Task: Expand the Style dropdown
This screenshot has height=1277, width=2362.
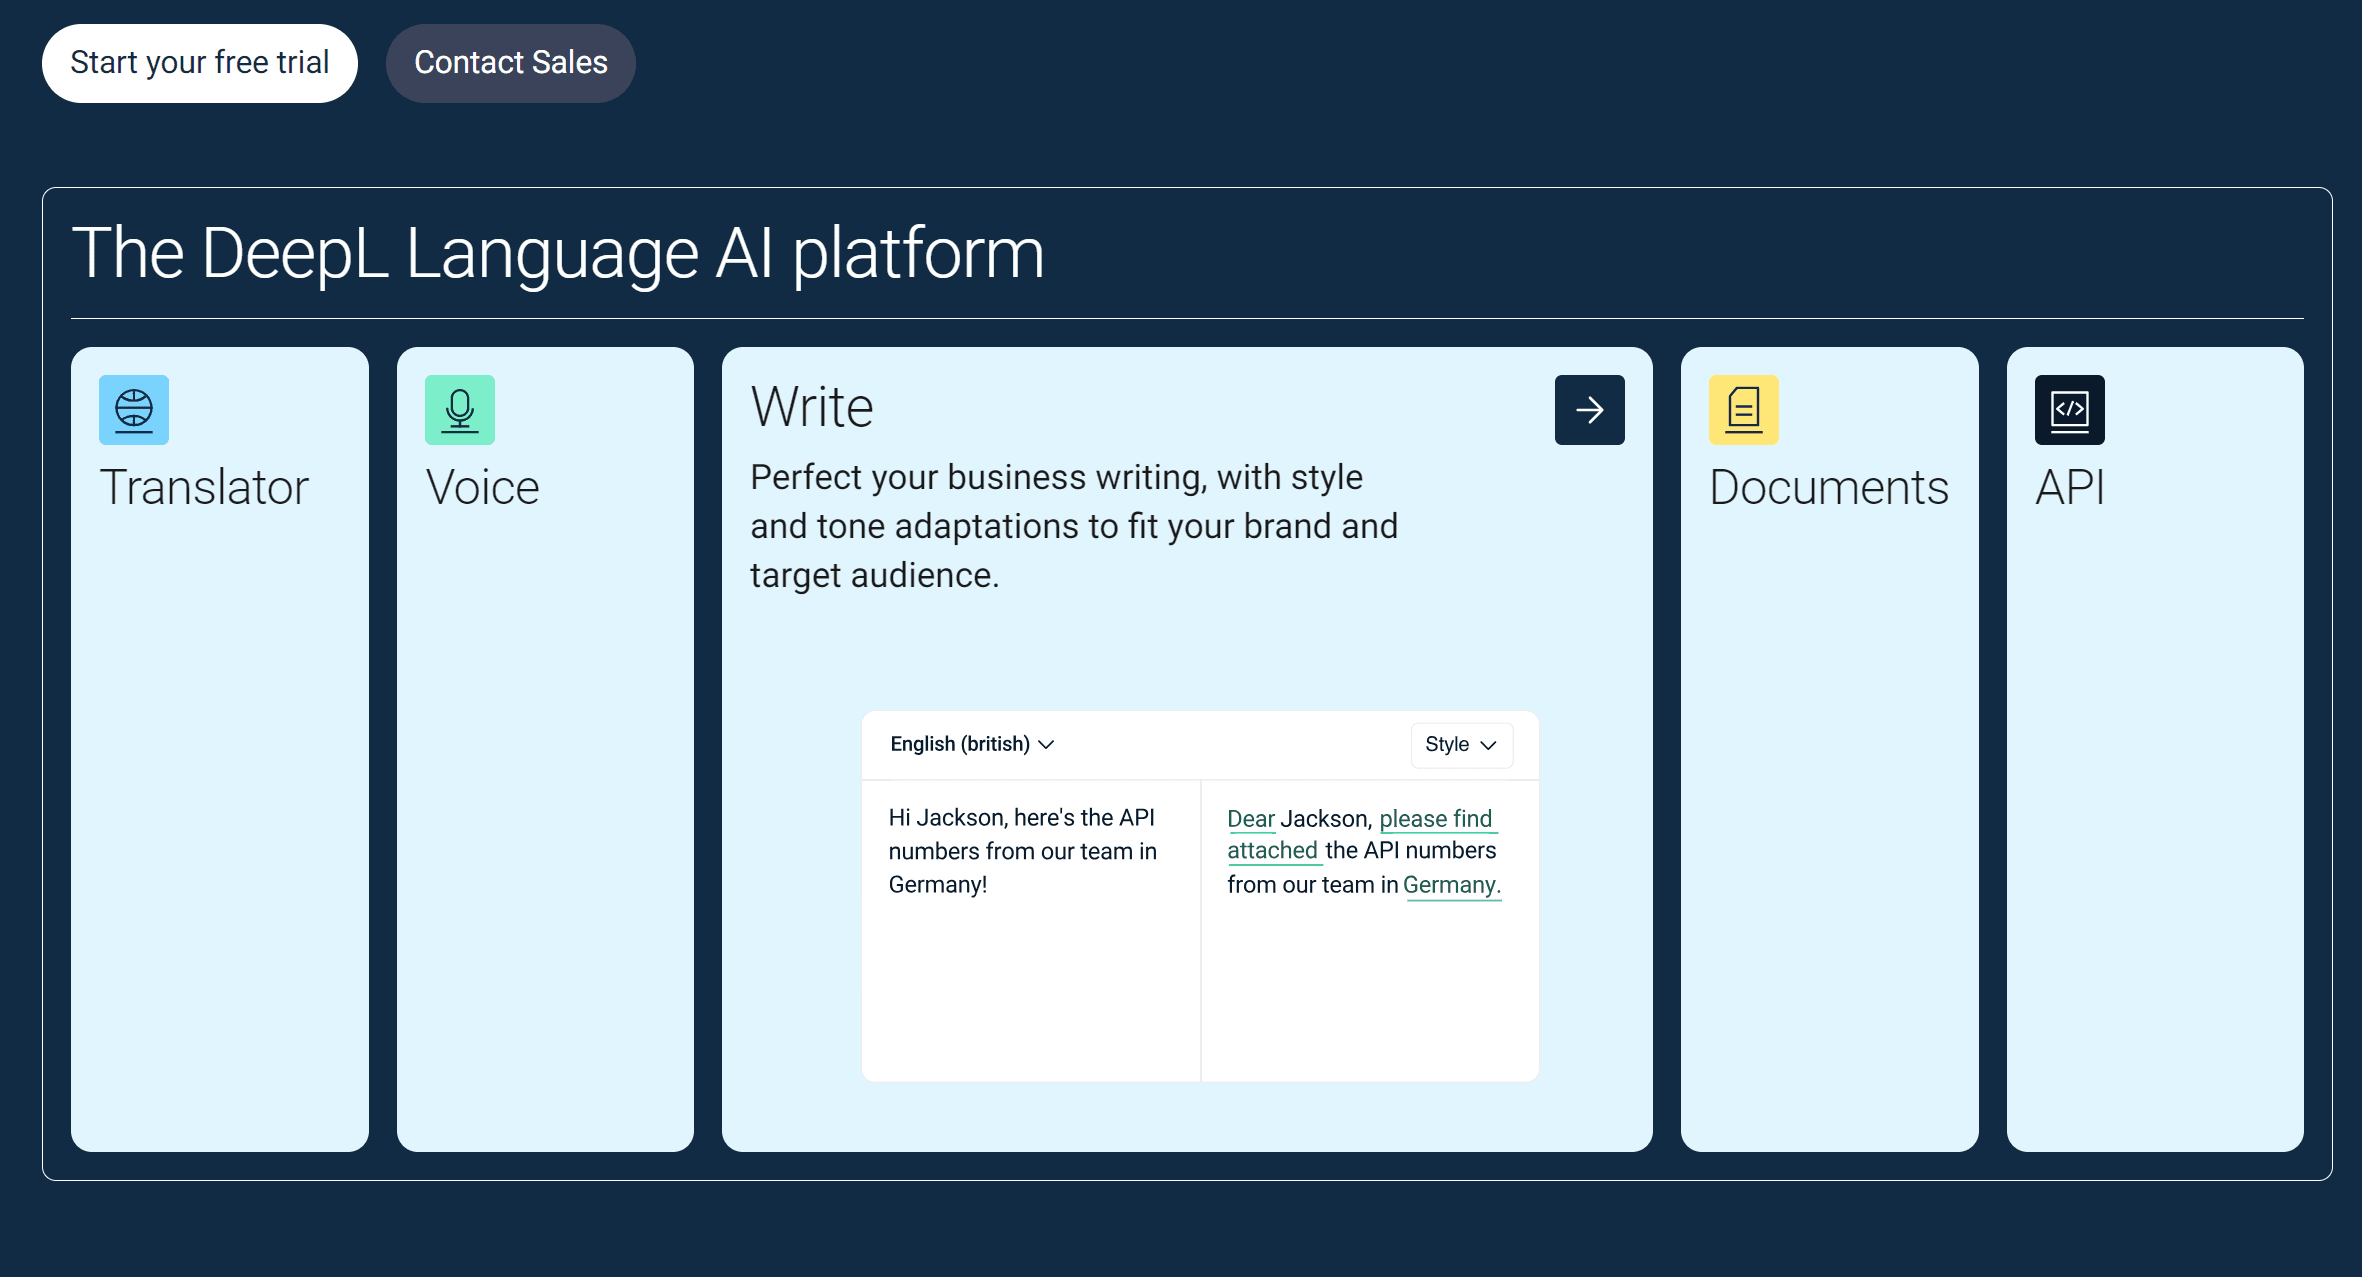Action: (1461, 745)
